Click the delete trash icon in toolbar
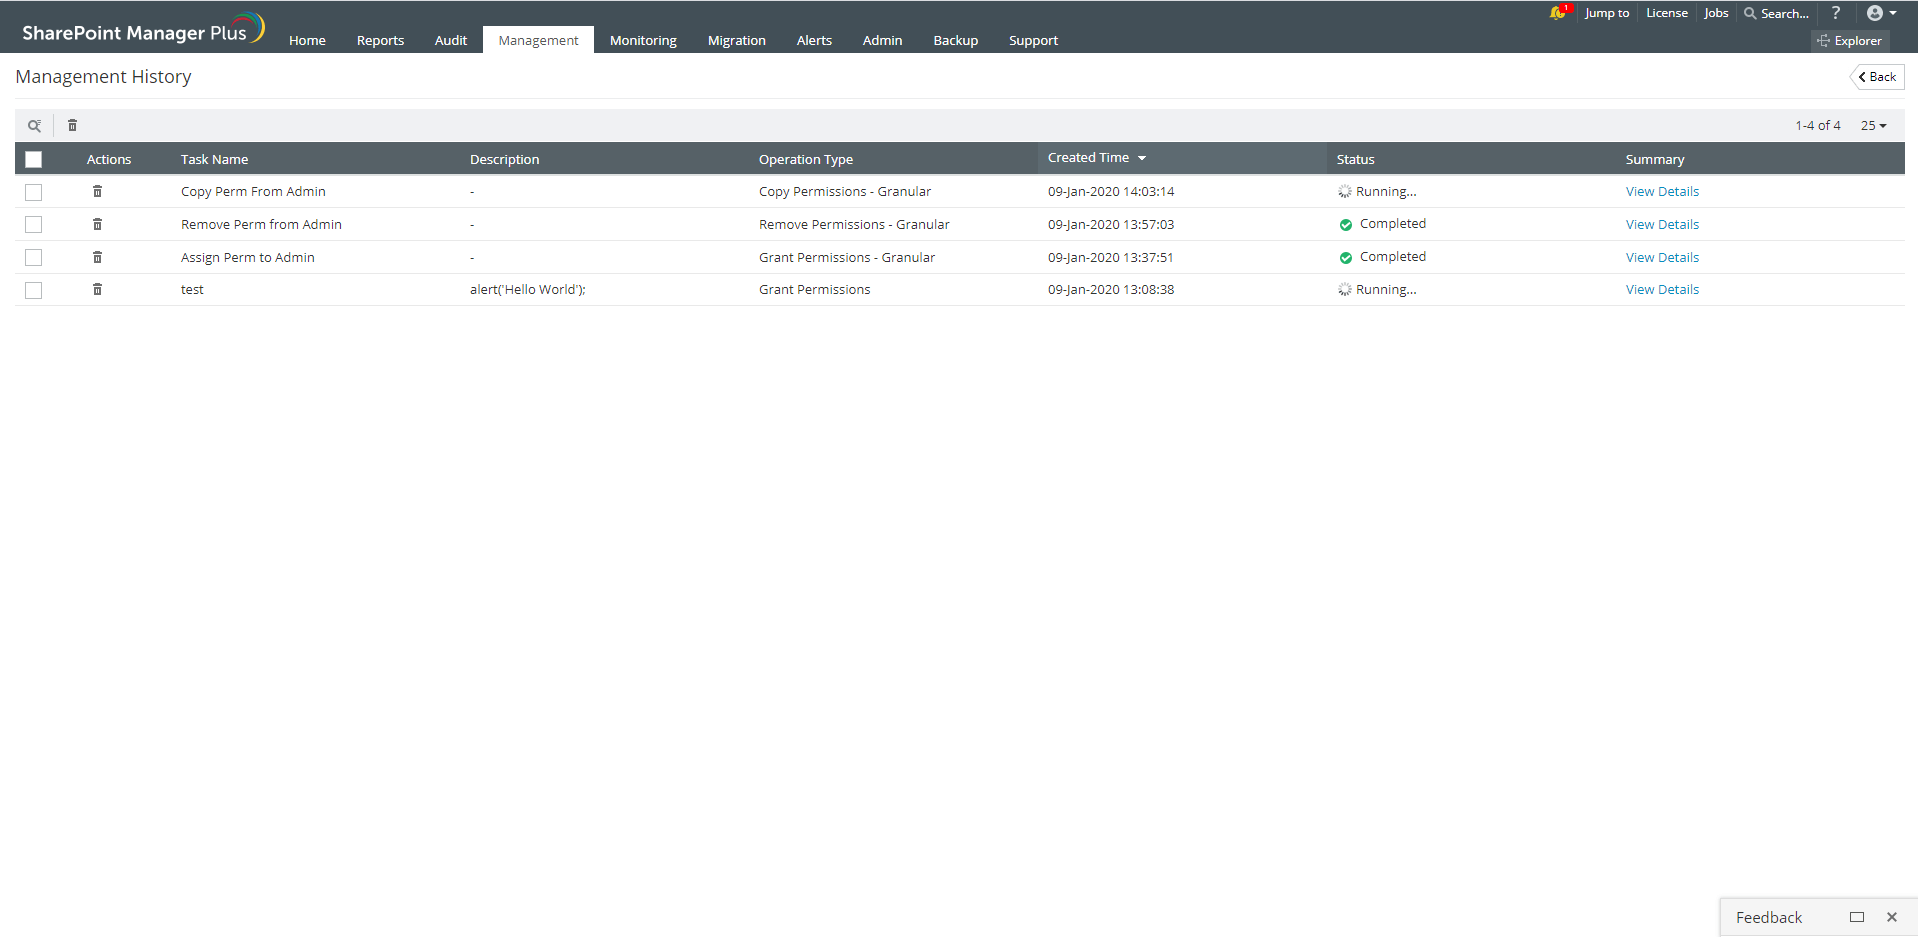The image size is (1918, 937). [72, 125]
